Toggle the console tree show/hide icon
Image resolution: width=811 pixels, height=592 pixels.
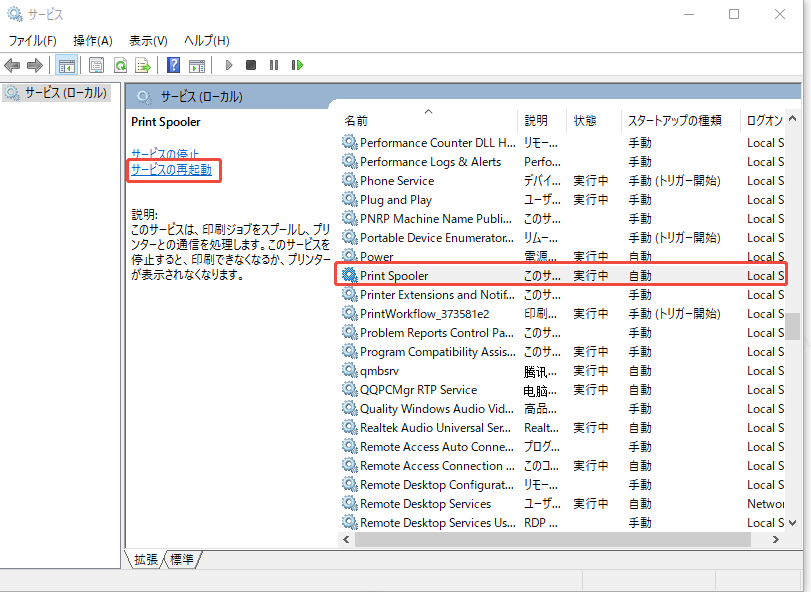click(x=67, y=66)
